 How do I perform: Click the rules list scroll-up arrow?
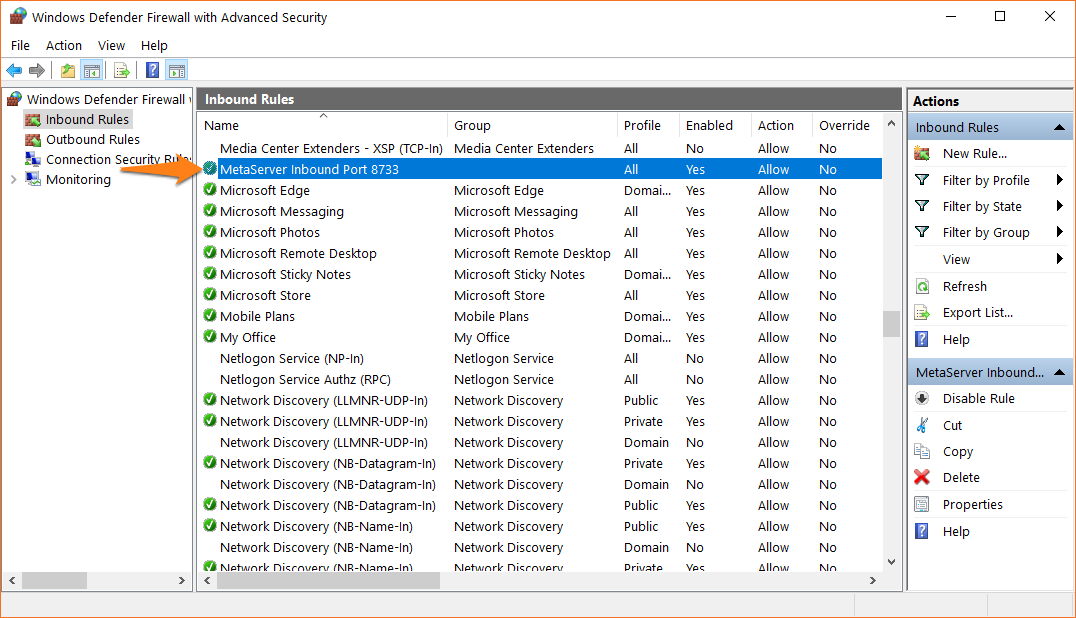891,123
